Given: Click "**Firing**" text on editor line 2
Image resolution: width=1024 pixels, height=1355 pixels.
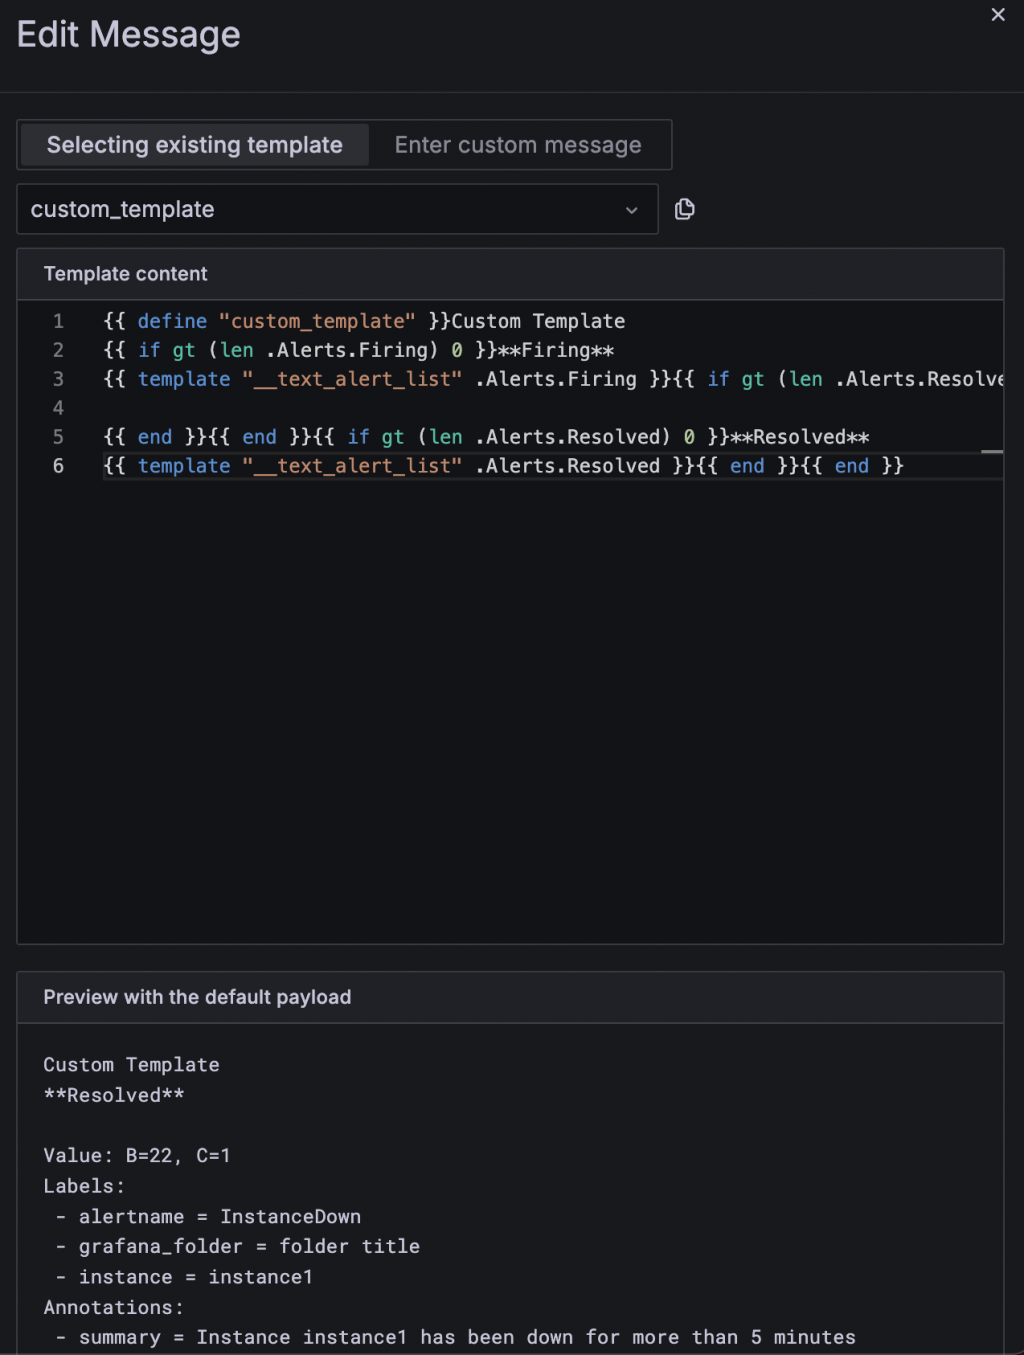Looking at the screenshot, I should coord(556,350).
